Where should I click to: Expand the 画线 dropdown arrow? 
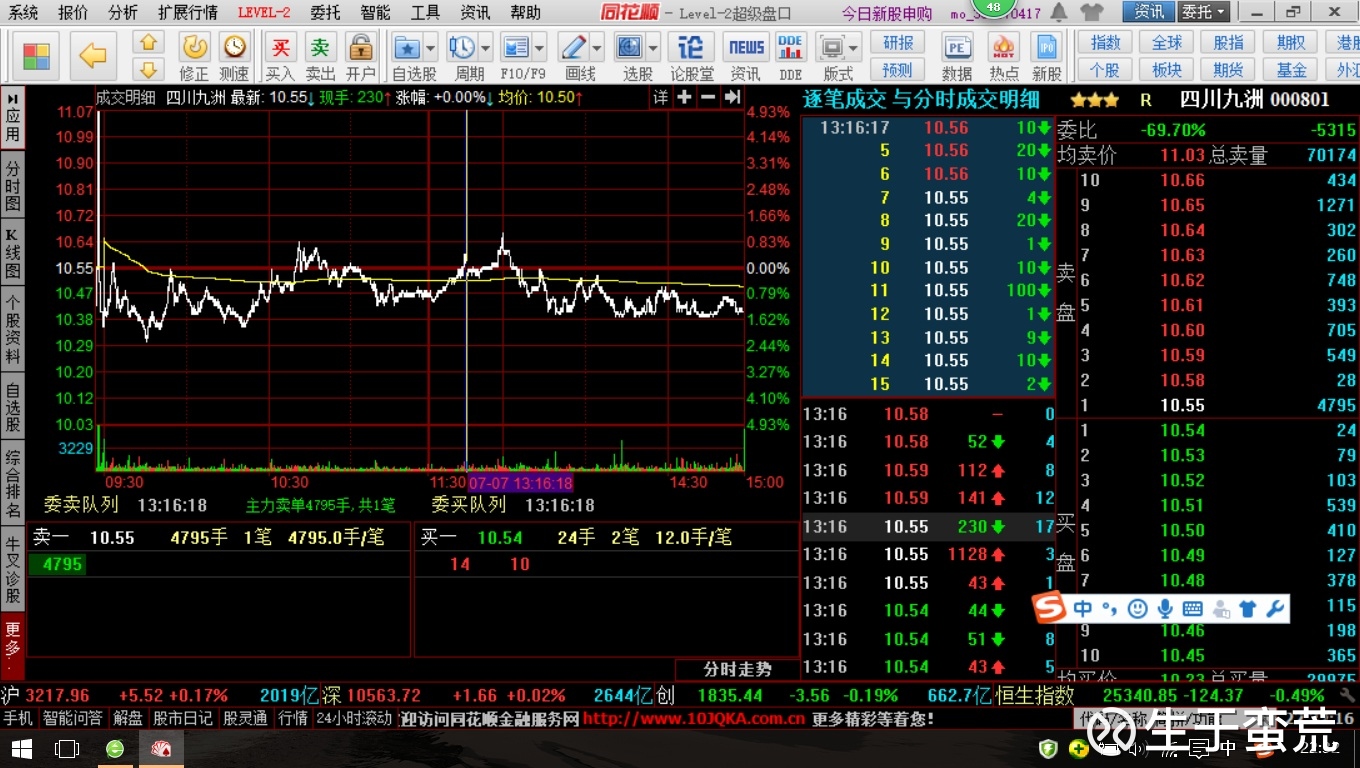[x=597, y=48]
